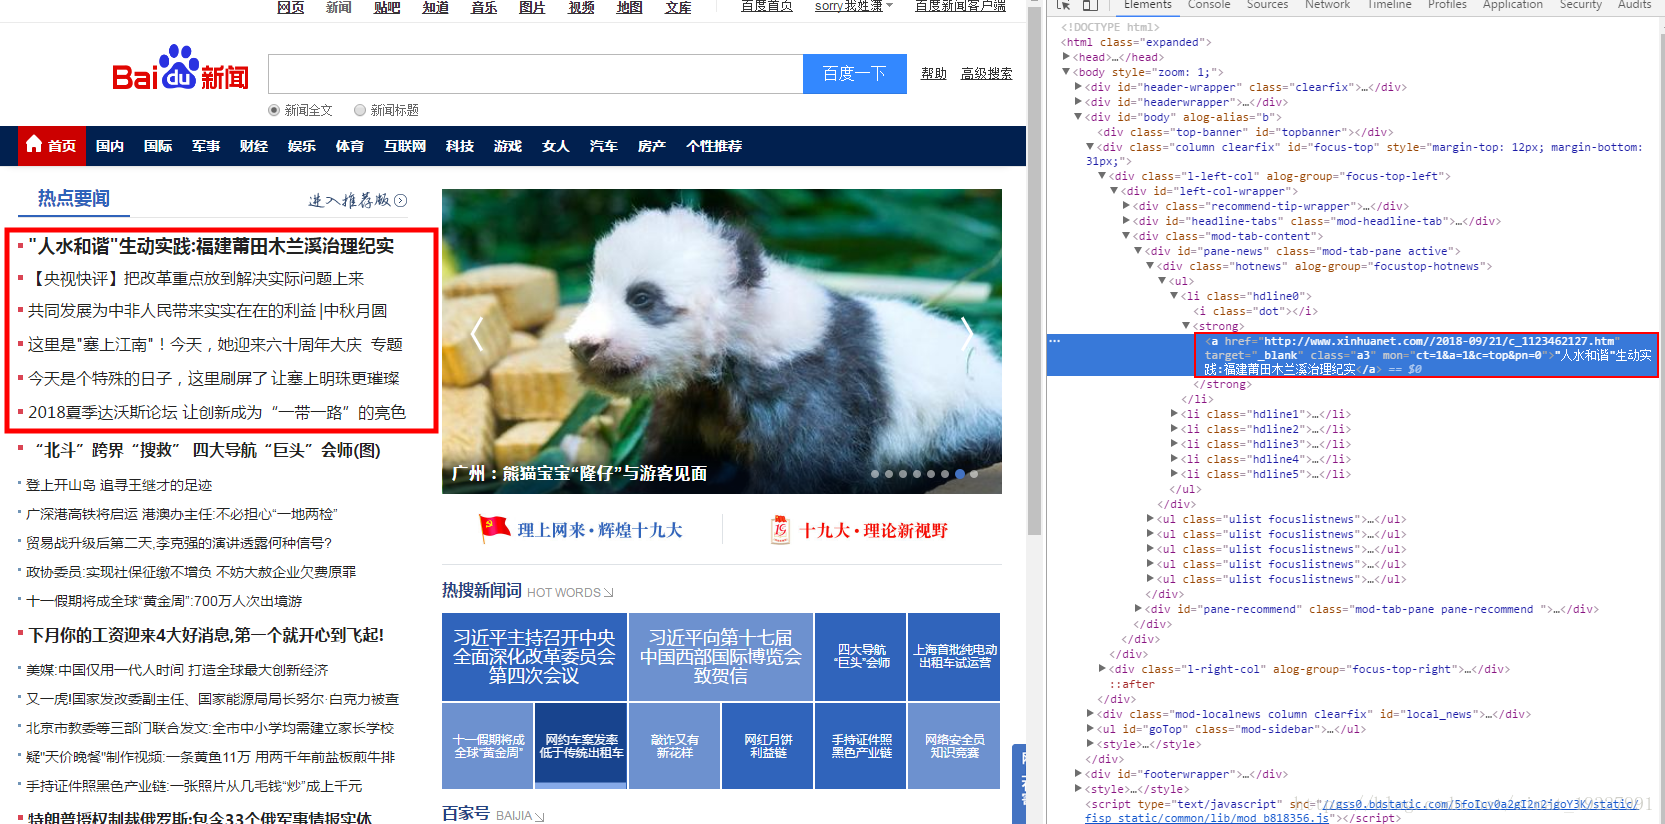Open the sorry我姓潘 user dropdown
1665x824 pixels.
[x=854, y=6]
